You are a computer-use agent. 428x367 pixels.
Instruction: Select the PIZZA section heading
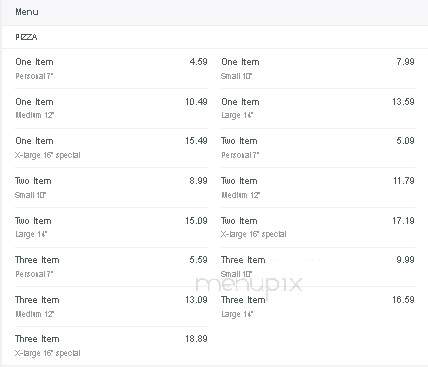(x=26, y=37)
